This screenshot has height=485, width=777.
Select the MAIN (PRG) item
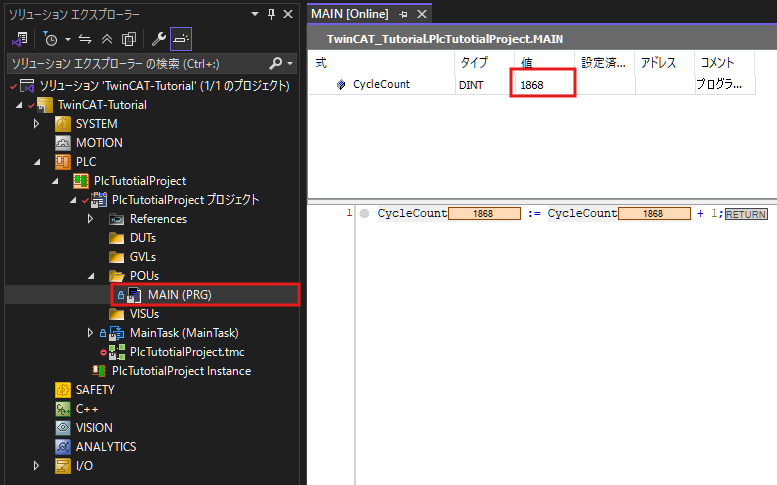pos(179,295)
